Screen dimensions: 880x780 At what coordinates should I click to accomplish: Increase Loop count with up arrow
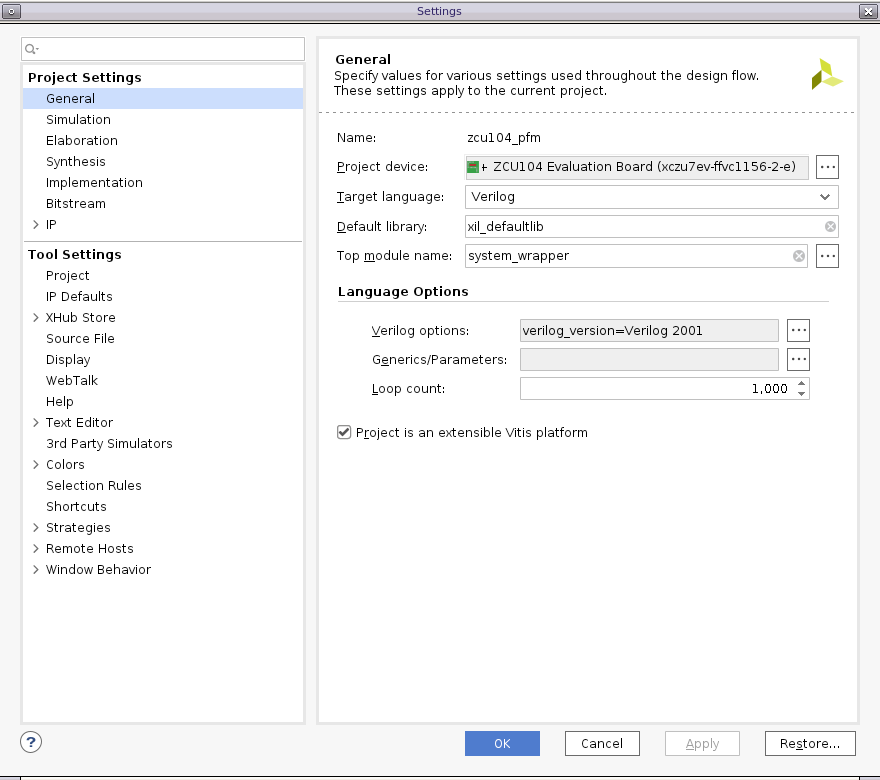802,383
